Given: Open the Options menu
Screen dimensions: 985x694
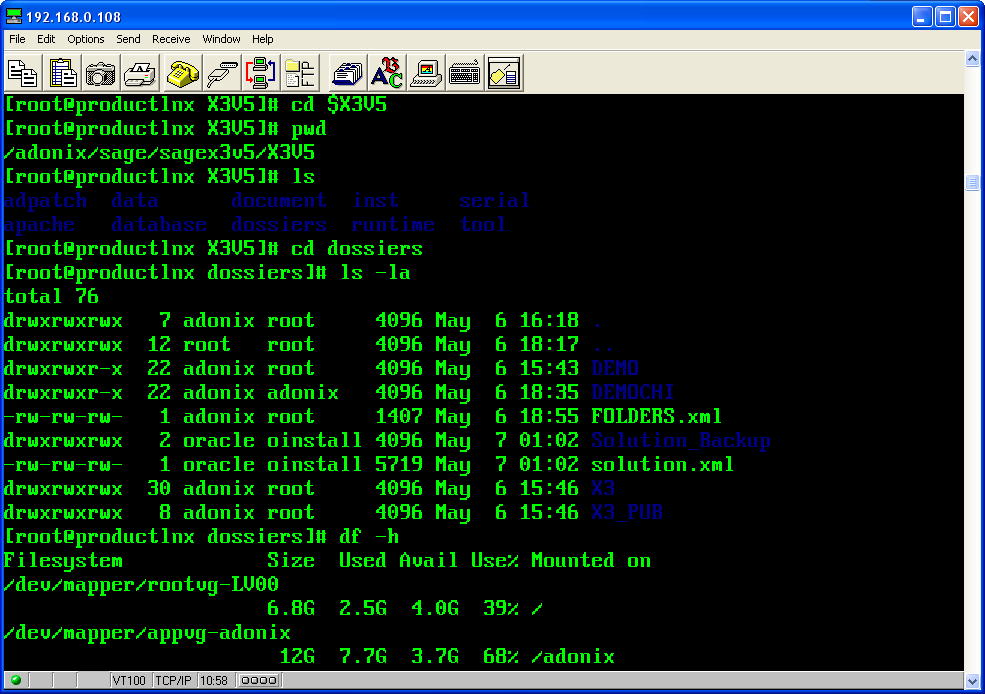Looking at the screenshot, I should pos(86,39).
